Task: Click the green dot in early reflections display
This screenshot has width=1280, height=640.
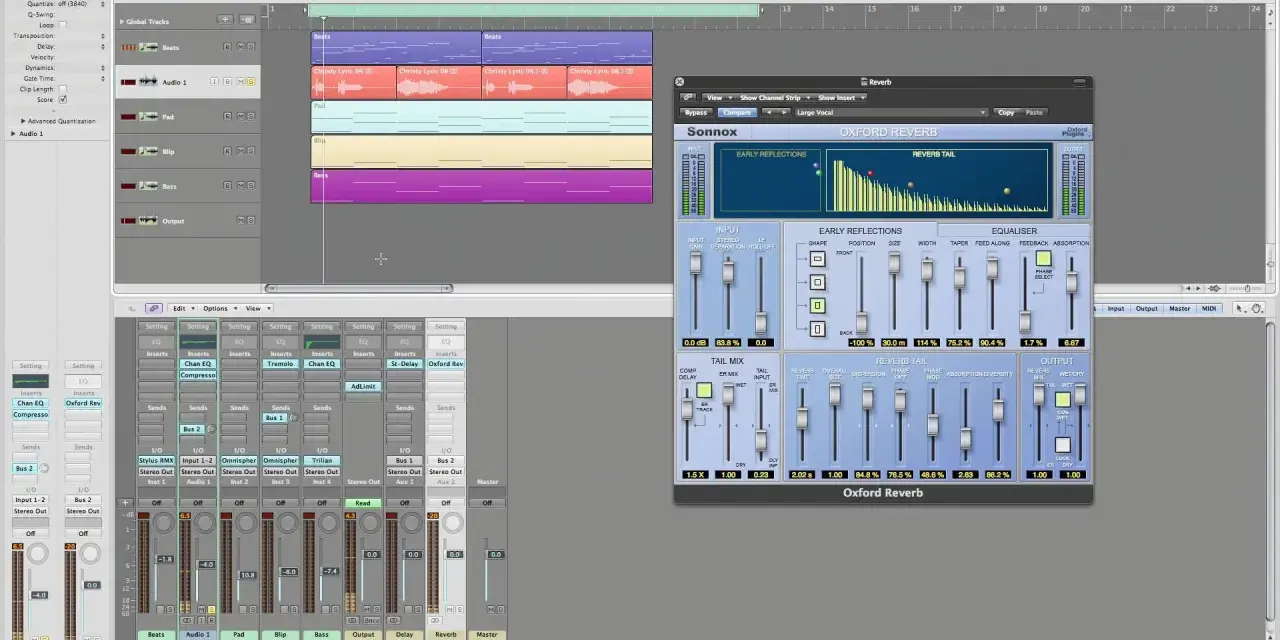Action: [x=818, y=173]
